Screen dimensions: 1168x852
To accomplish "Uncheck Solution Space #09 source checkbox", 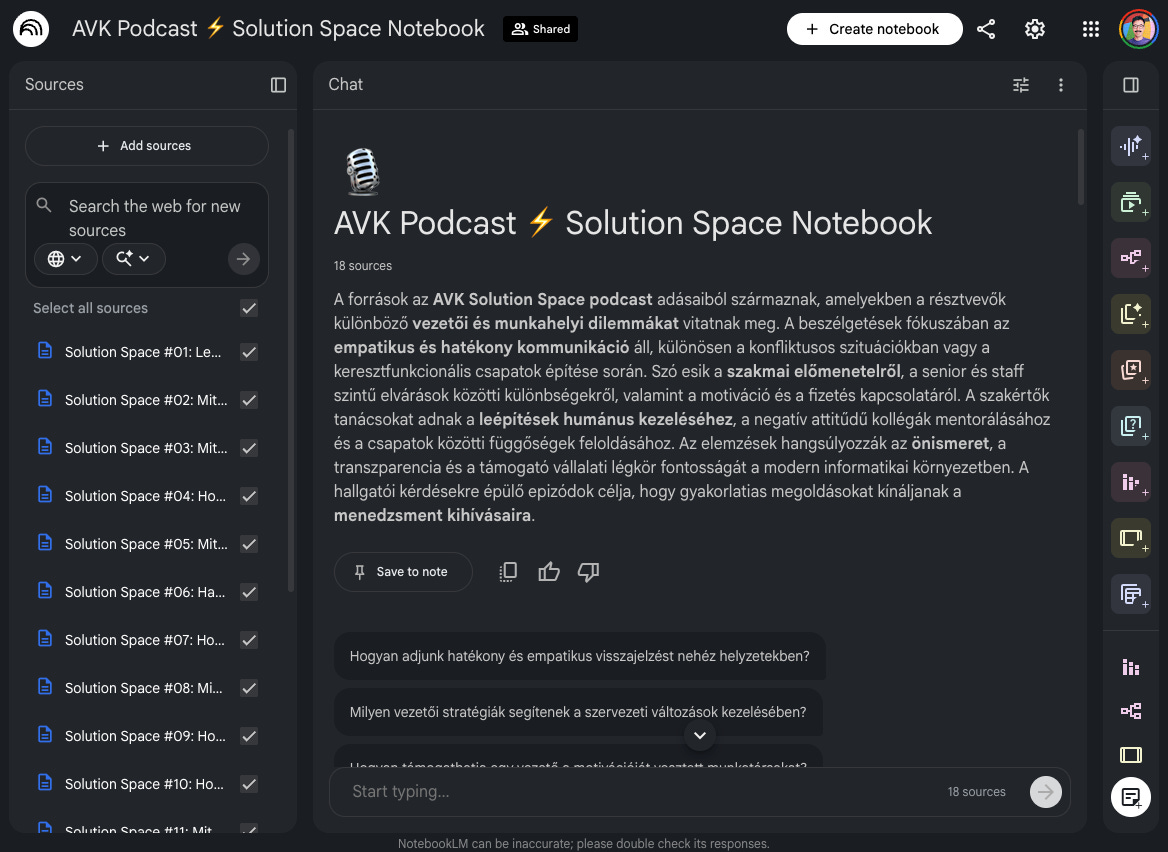I will 250,737.
